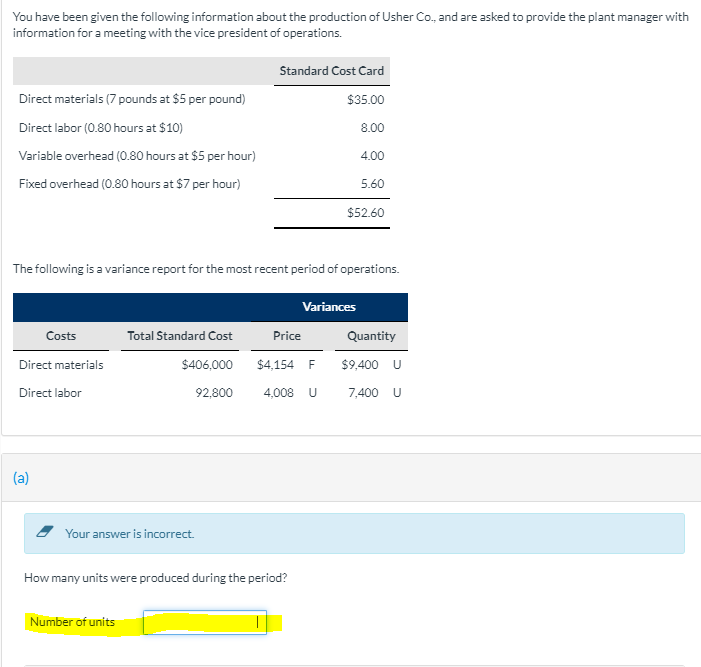Click the 'Quantity' column header
Viewport: 701px width, 667px height.
pos(371,336)
